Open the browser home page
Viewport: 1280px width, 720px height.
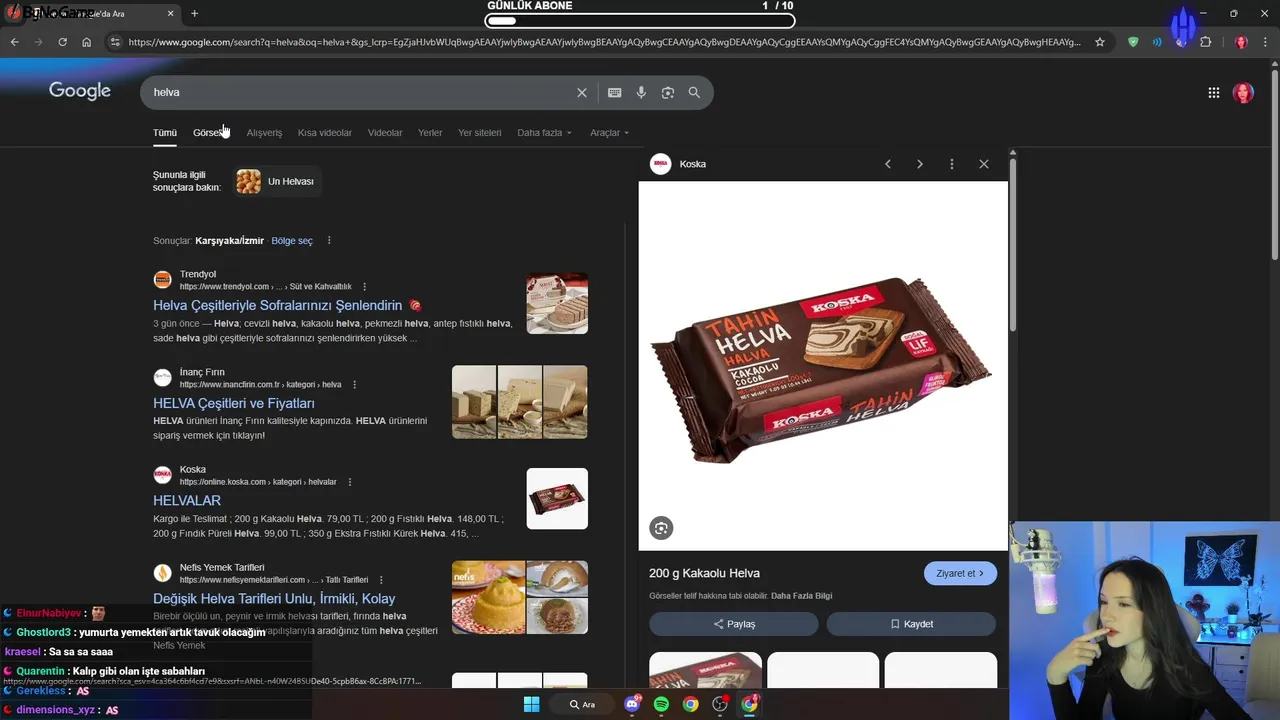coord(86,42)
